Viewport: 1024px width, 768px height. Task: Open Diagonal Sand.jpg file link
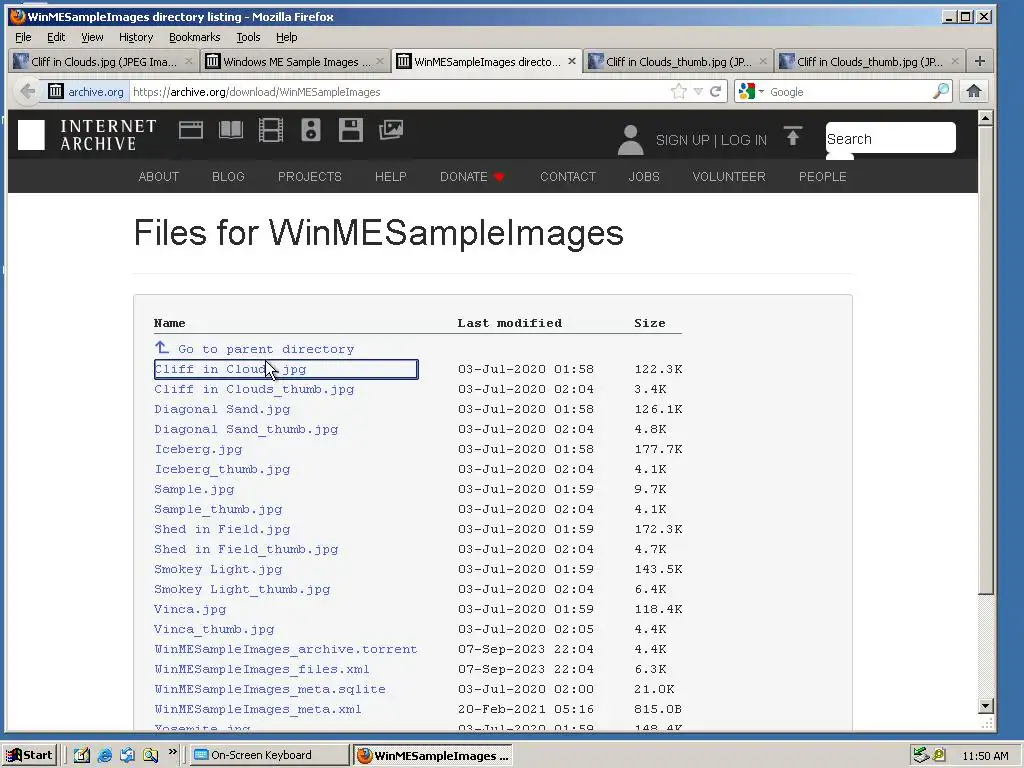(x=222, y=409)
